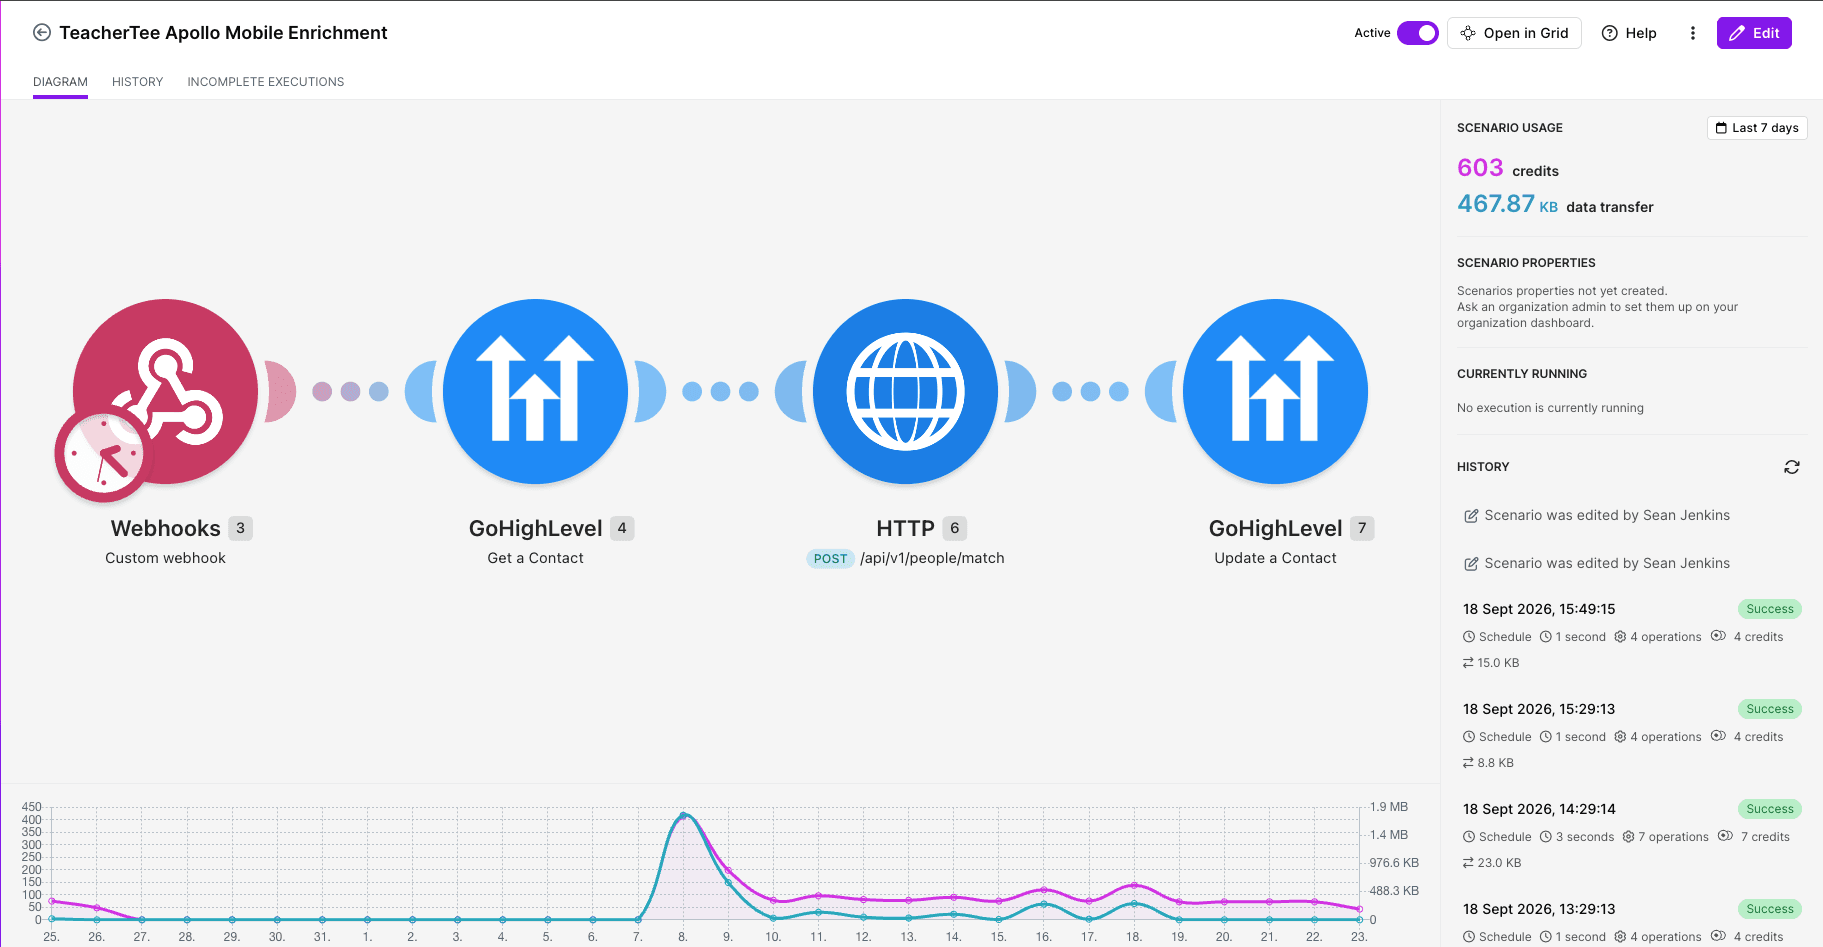The height and width of the screenshot is (947, 1823).
Task: Toggle the Active scenario switch
Action: coord(1417,33)
